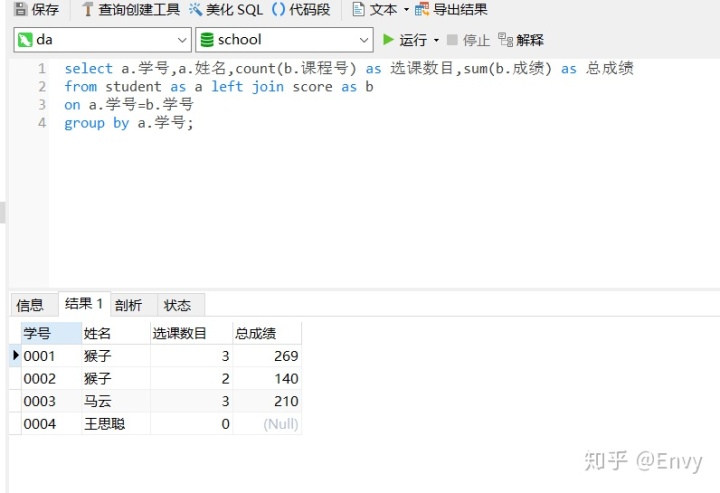Click the course count cell 0
The height and width of the screenshot is (493, 720).
(191, 423)
